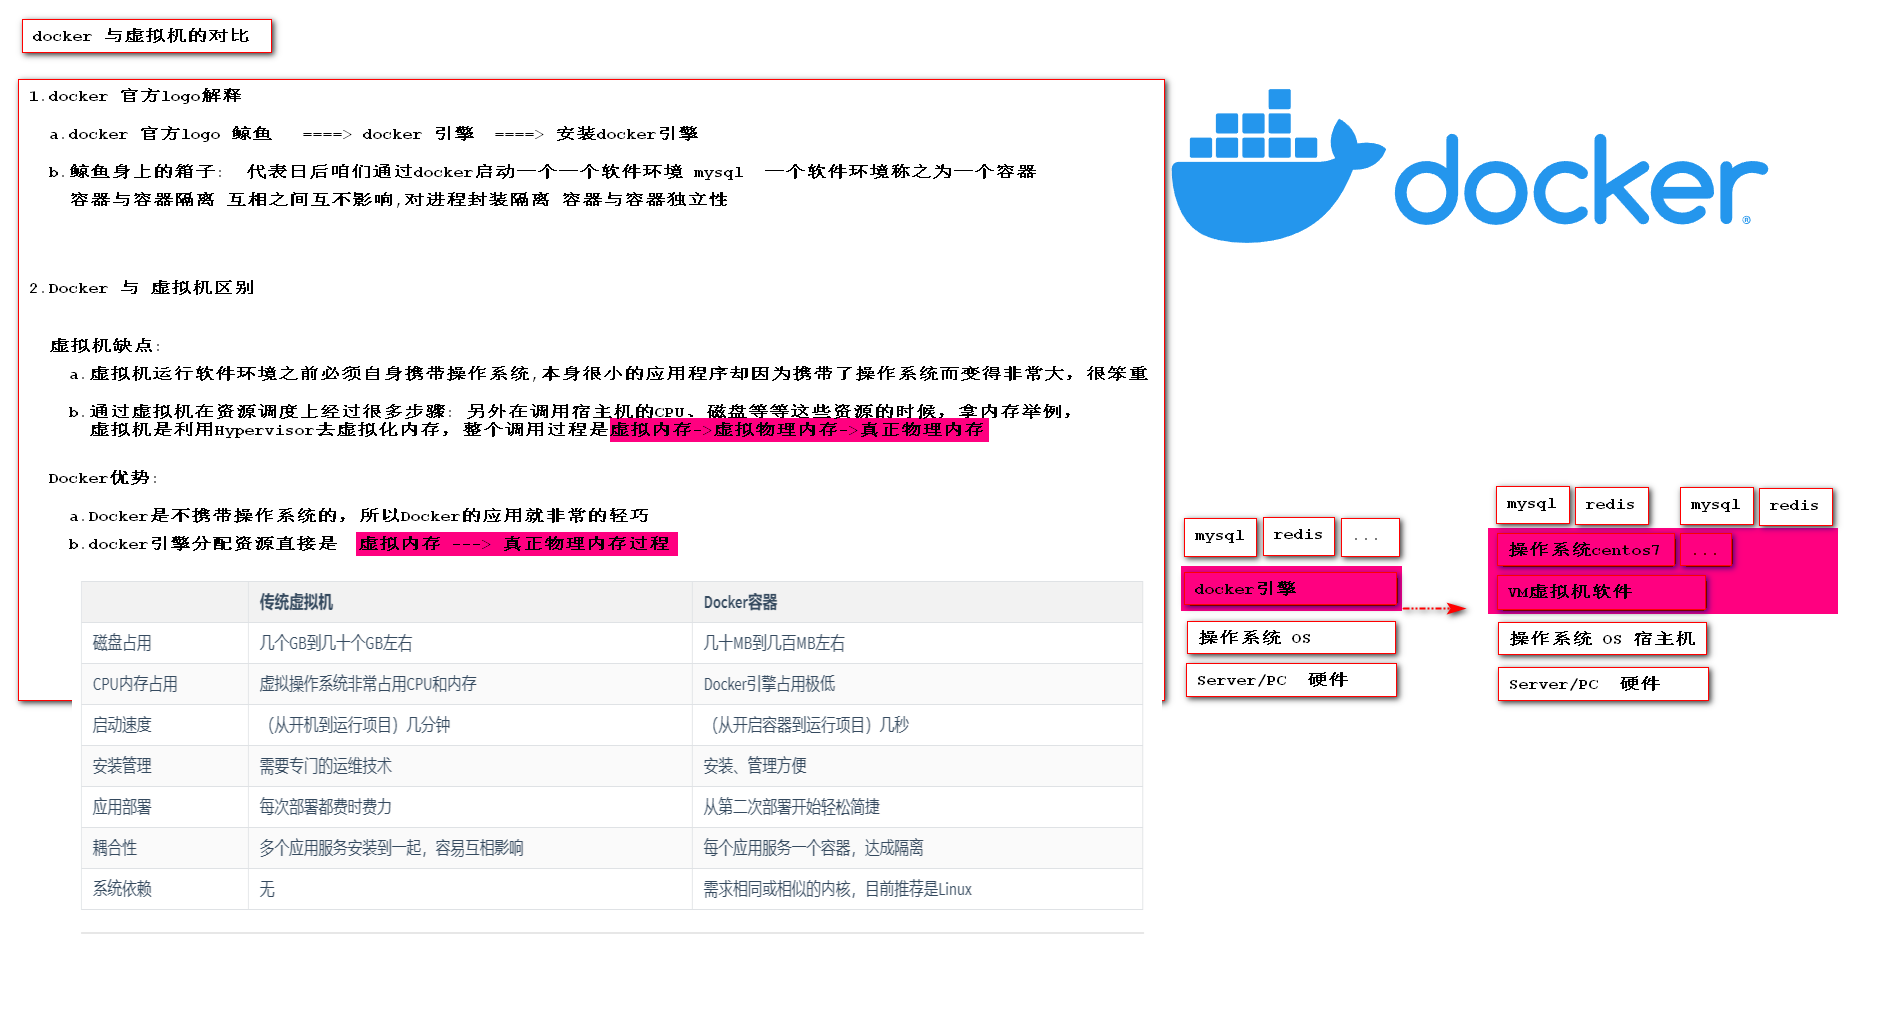Click the '...' box in the docker stack

point(1370,538)
